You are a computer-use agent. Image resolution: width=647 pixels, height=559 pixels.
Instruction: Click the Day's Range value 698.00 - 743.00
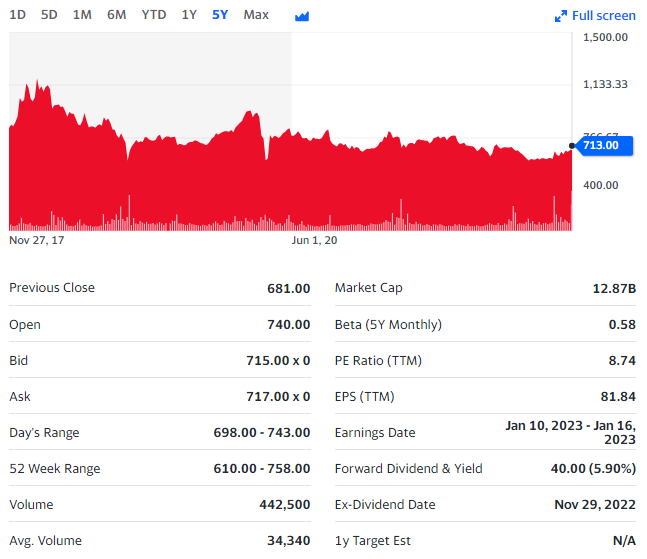click(262, 432)
